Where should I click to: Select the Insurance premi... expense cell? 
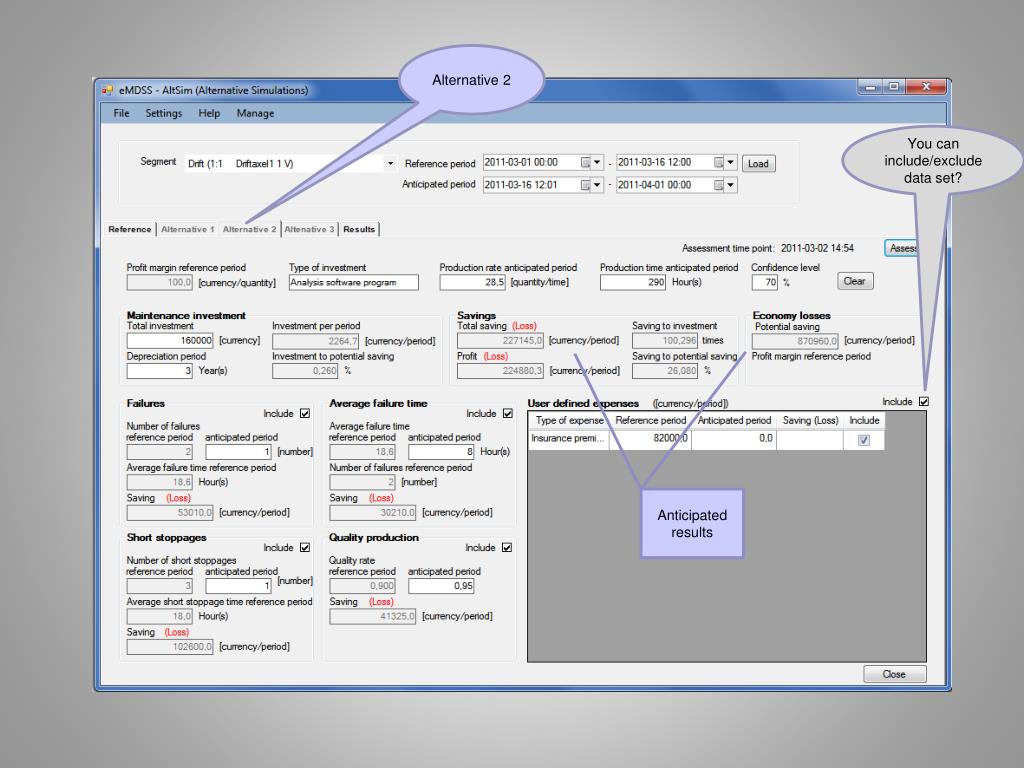point(568,438)
